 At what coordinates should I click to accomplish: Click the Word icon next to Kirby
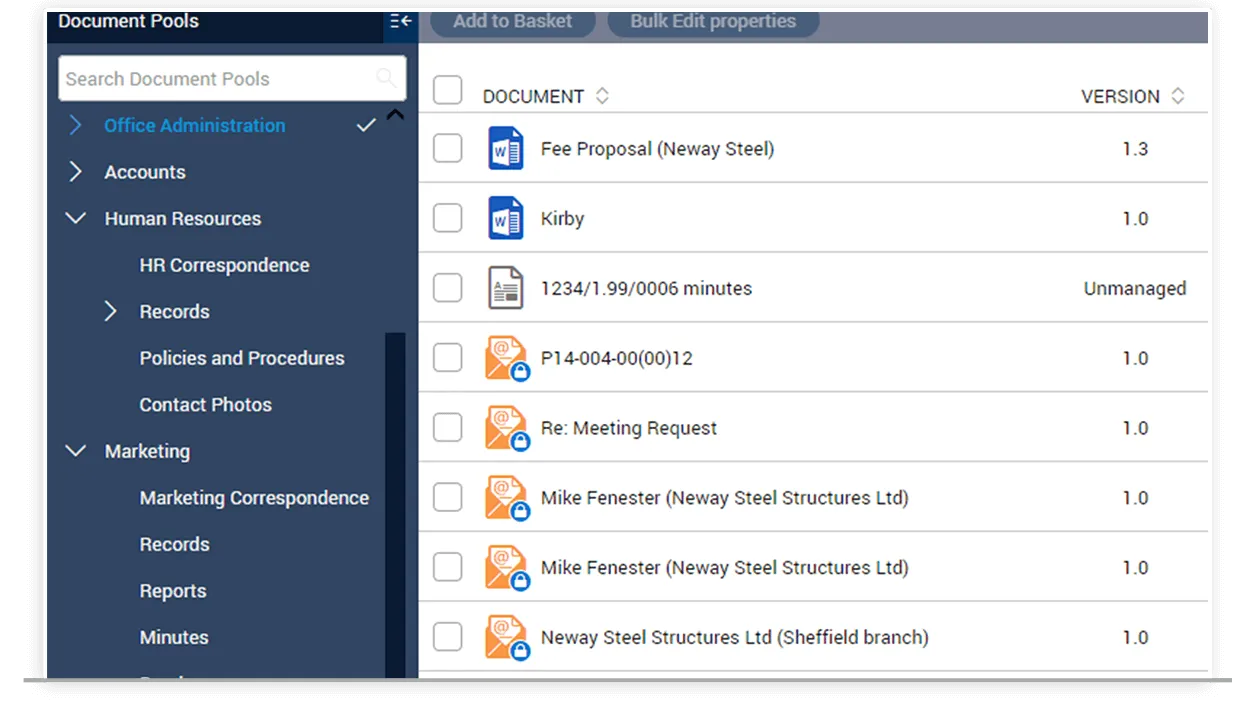tap(506, 218)
